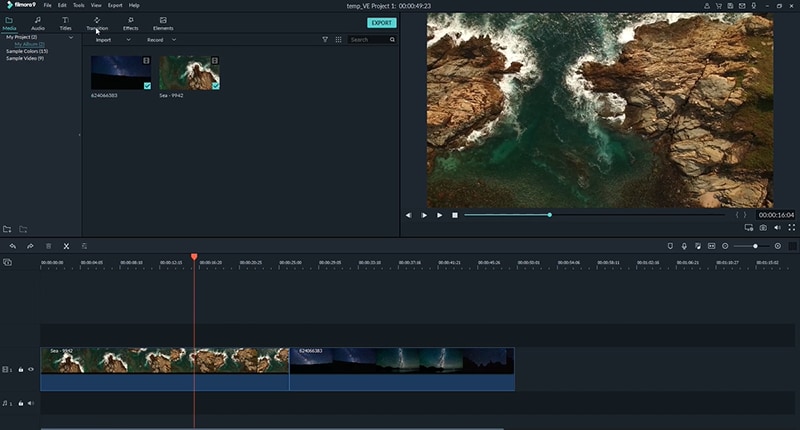Click the timeline zoom slider handle
Image resolution: width=800 pixels, height=430 pixels.
(x=755, y=246)
